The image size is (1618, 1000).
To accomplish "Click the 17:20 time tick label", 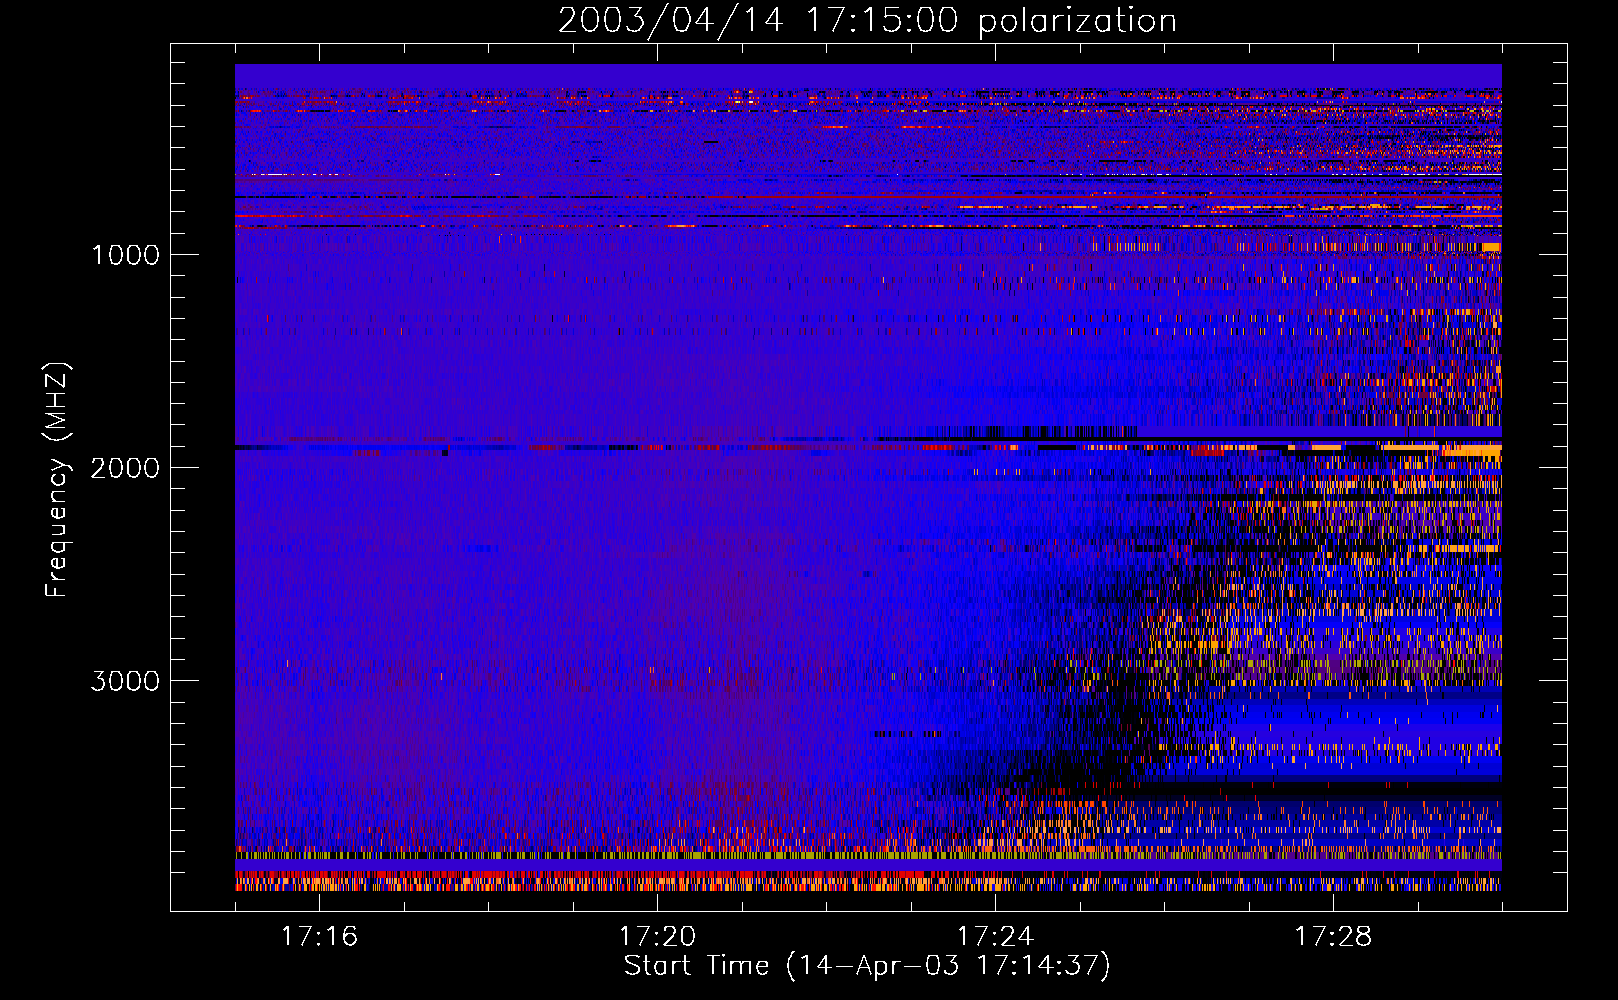I will (658, 936).
